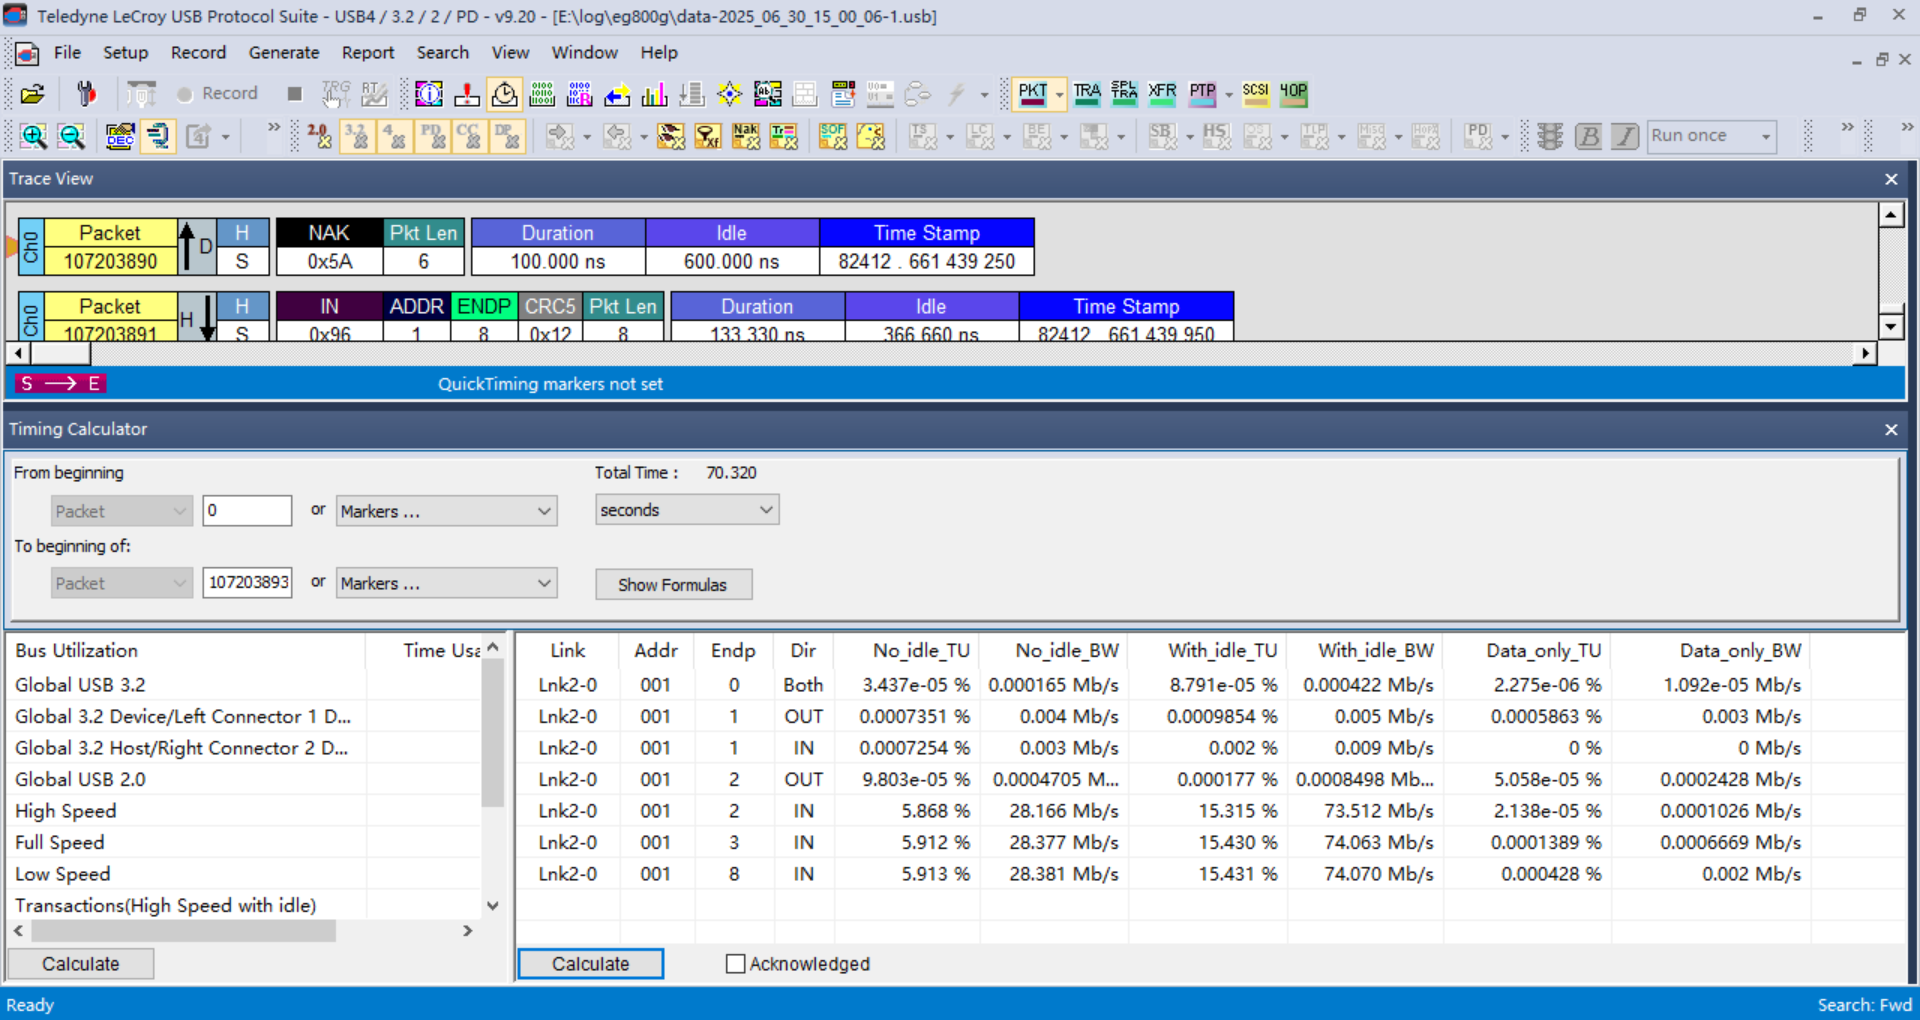Open the Setup menu
Viewport: 1920px width, 1020px height.
click(x=125, y=52)
